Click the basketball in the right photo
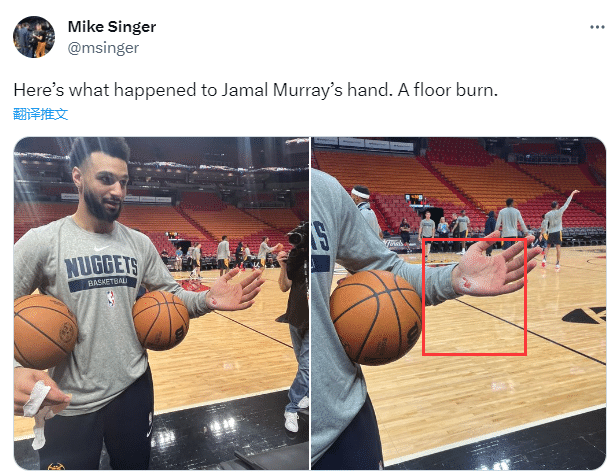The height and width of the screenshot is (473, 607). pos(376,317)
